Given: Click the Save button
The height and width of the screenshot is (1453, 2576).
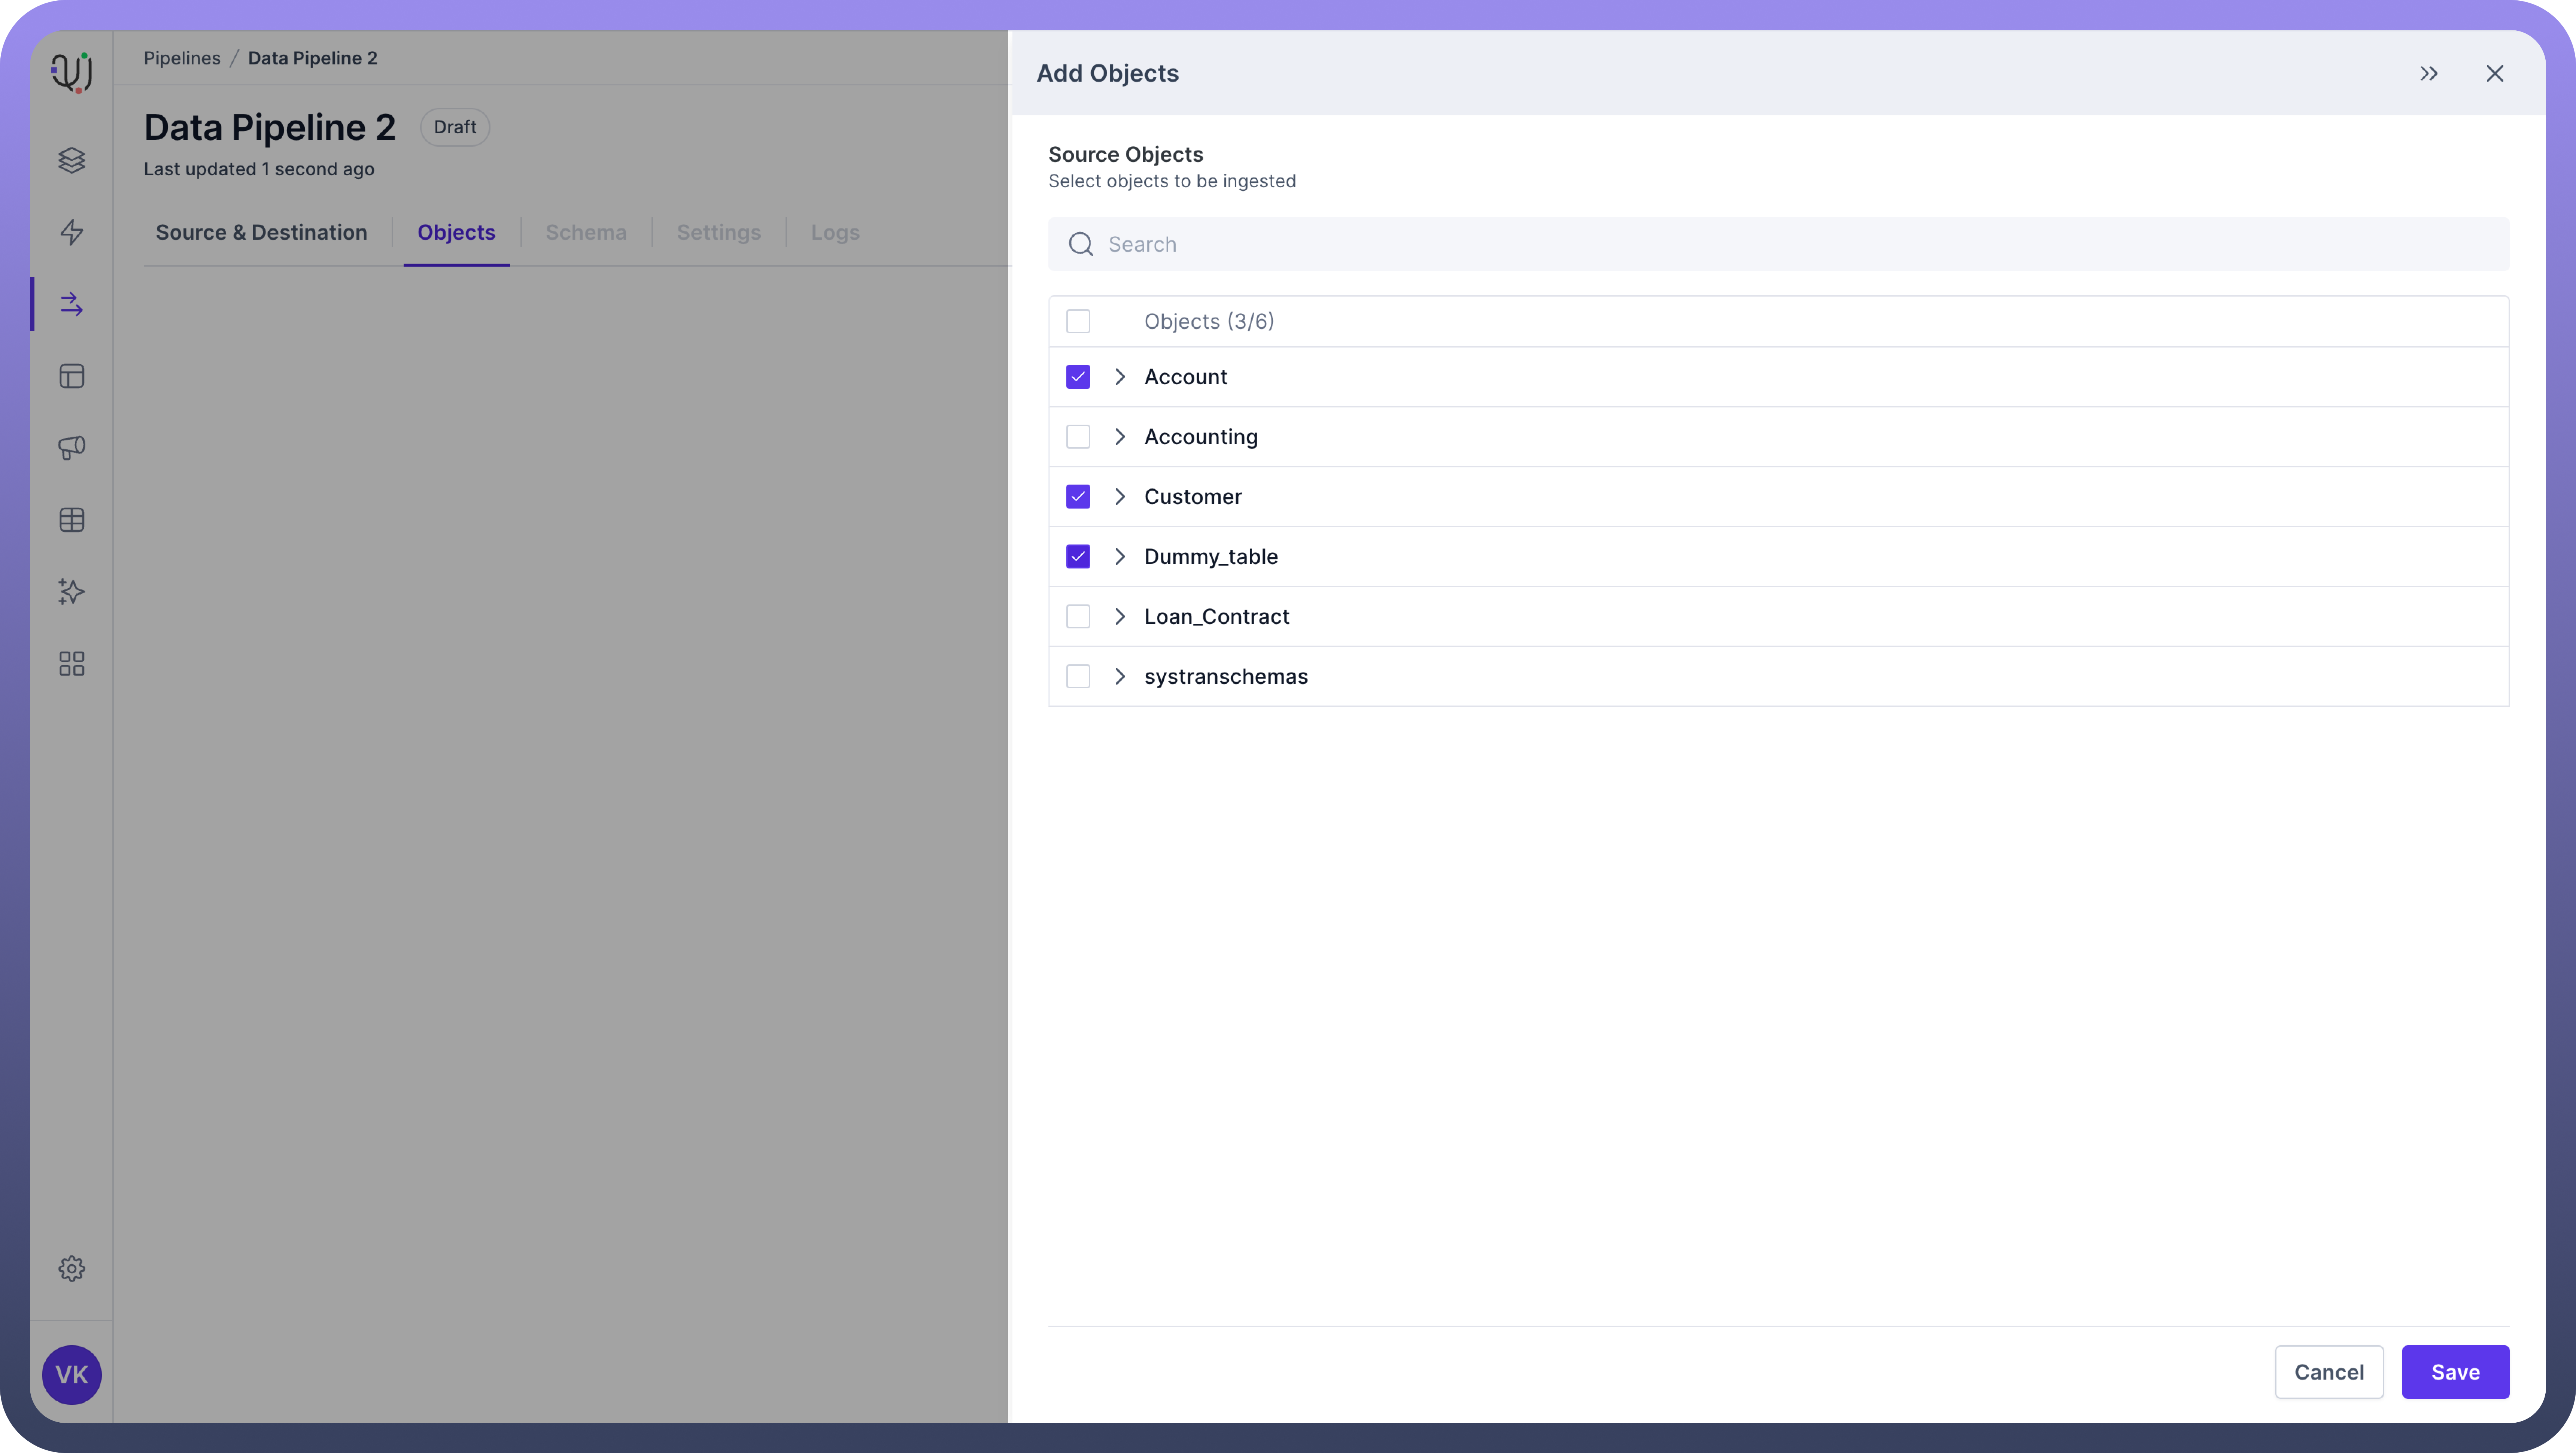Looking at the screenshot, I should click(x=2455, y=1372).
